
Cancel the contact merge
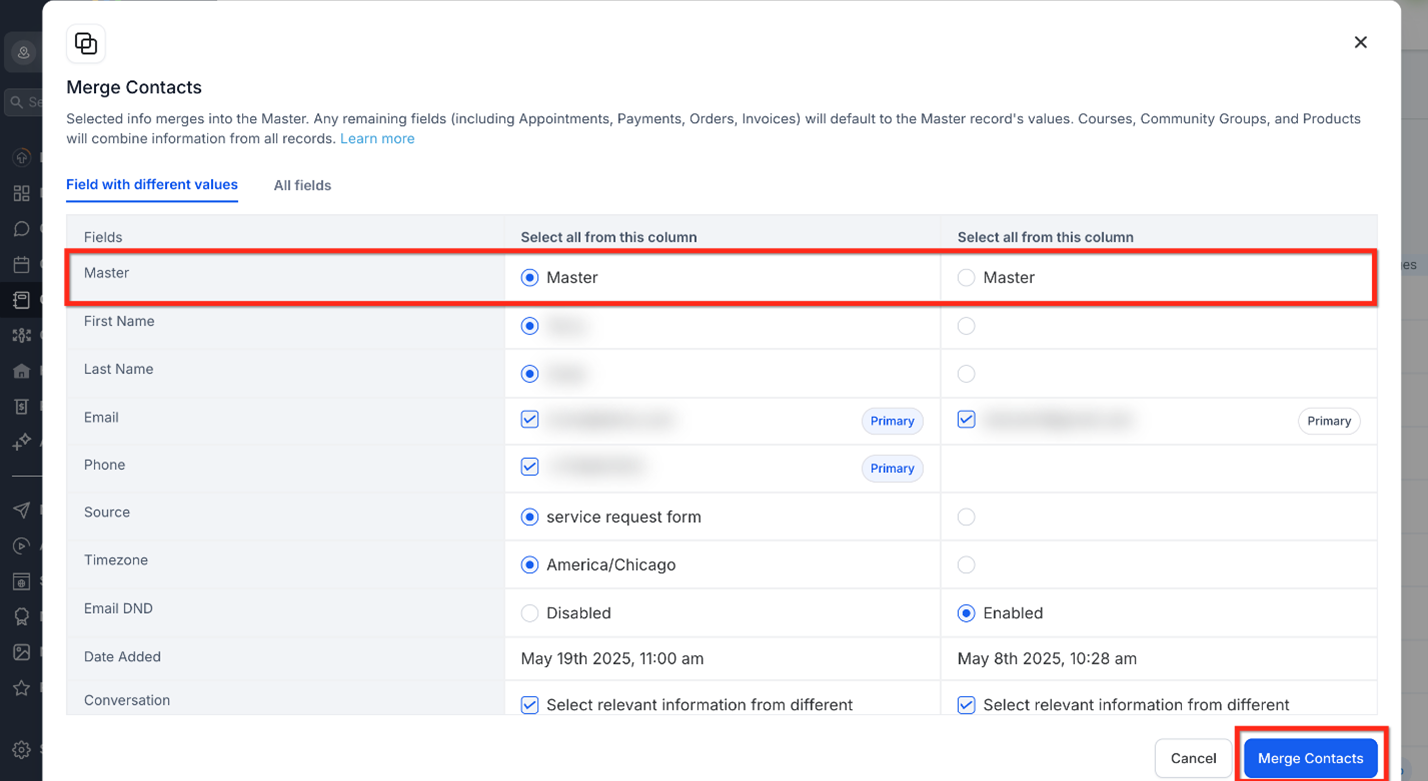[1193, 758]
